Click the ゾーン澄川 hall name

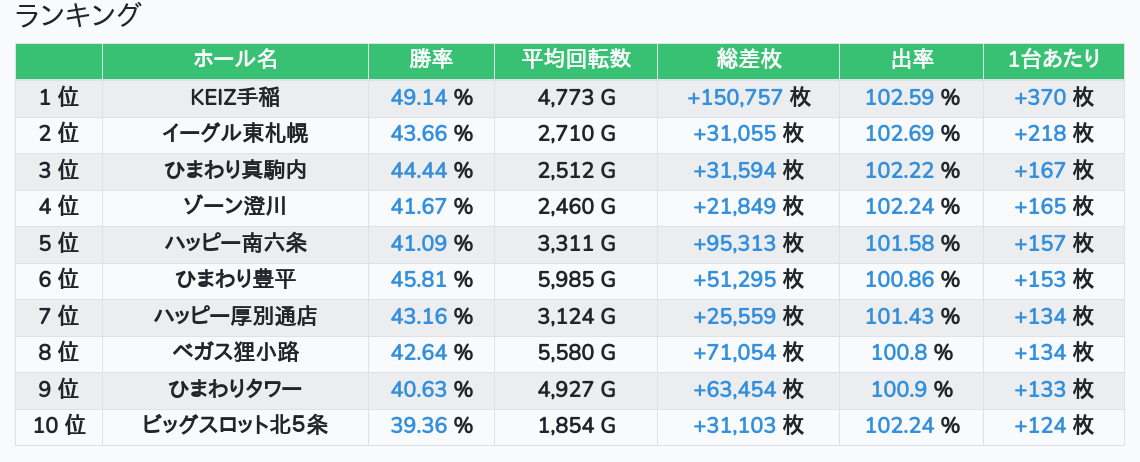(235, 207)
